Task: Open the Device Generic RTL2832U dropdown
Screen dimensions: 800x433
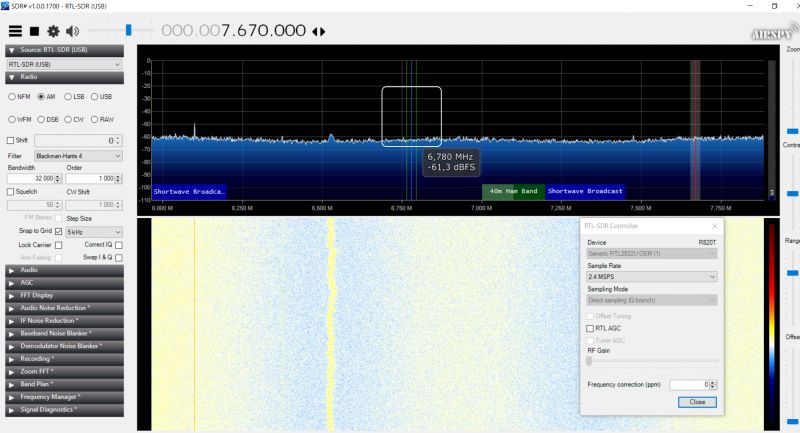Action: [652, 253]
